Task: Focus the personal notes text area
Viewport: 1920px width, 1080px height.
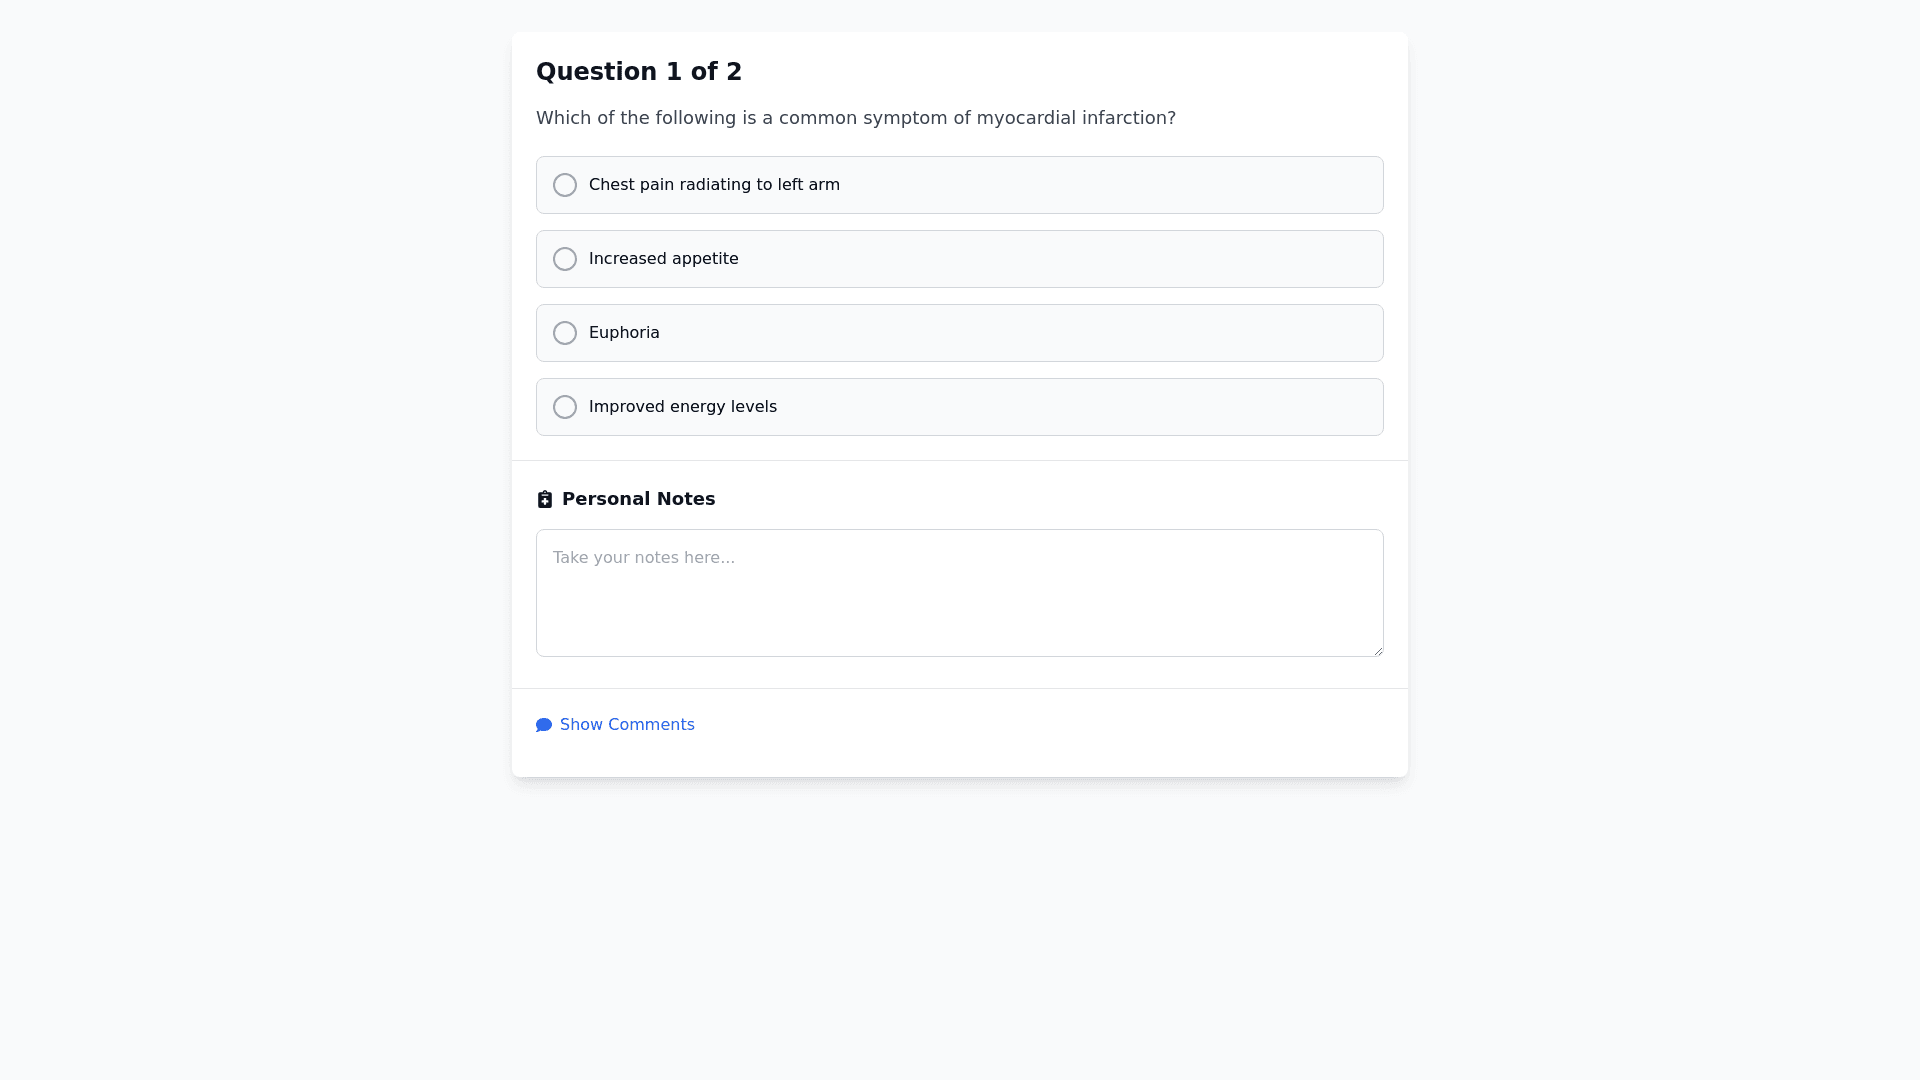Action: point(959,593)
